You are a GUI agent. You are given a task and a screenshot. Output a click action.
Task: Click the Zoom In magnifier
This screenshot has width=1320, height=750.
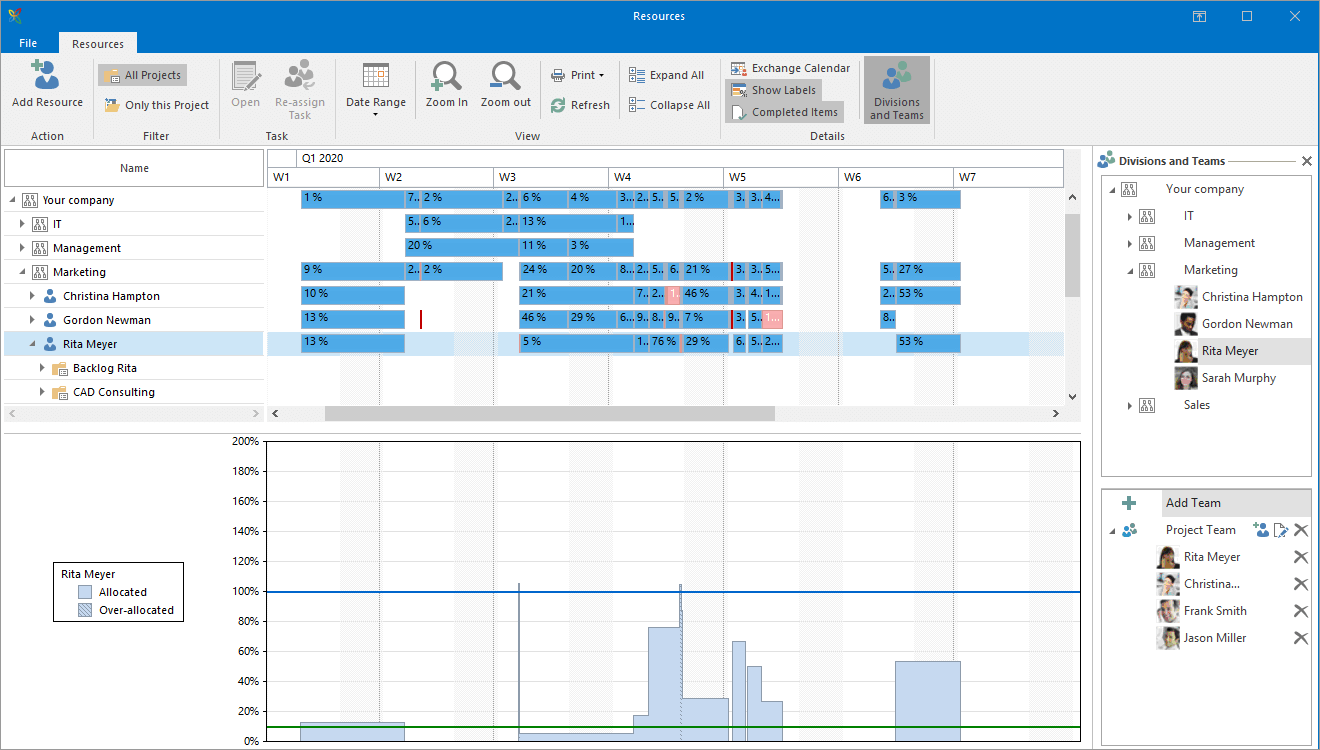click(446, 76)
